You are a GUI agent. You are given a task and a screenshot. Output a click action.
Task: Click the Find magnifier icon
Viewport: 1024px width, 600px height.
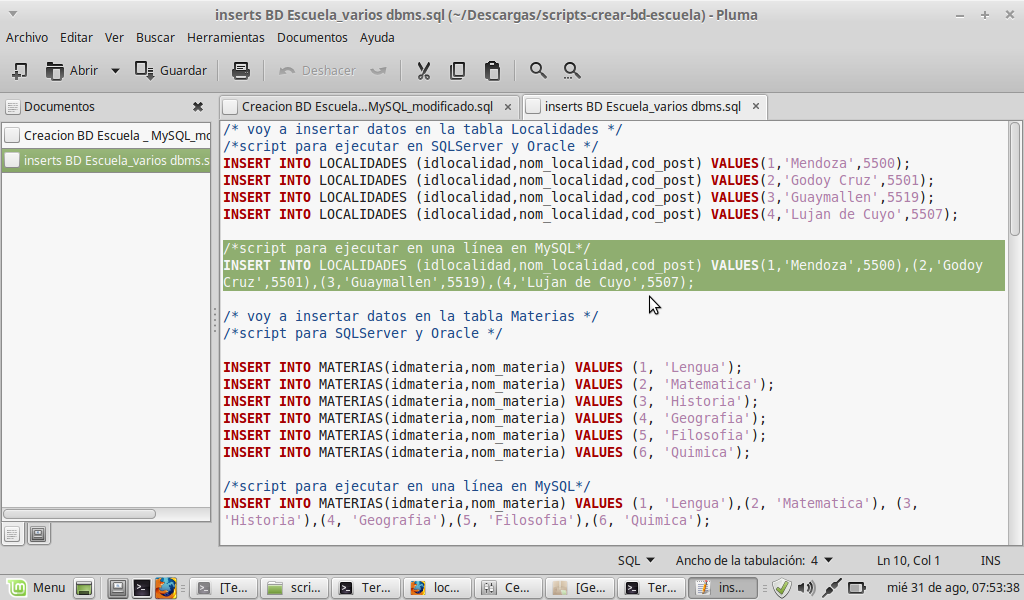(x=538, y=70)
